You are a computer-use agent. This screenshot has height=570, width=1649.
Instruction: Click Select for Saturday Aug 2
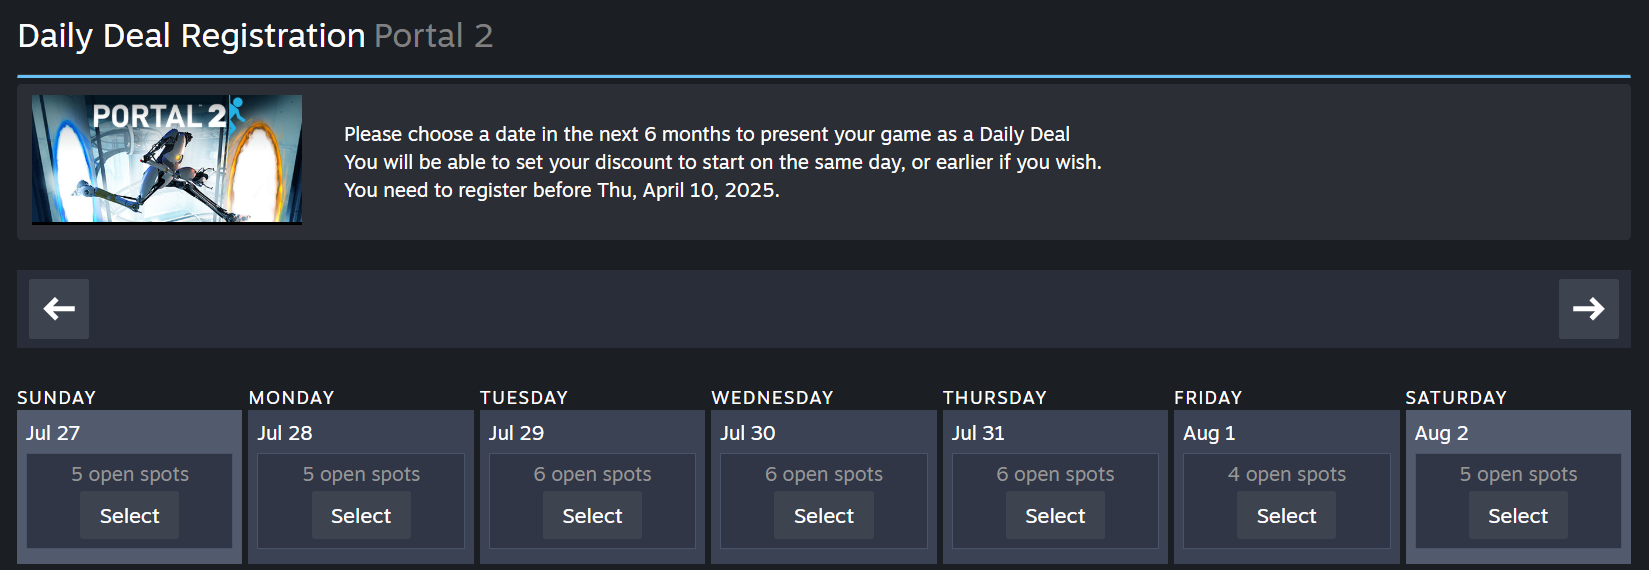point(1518,516)
